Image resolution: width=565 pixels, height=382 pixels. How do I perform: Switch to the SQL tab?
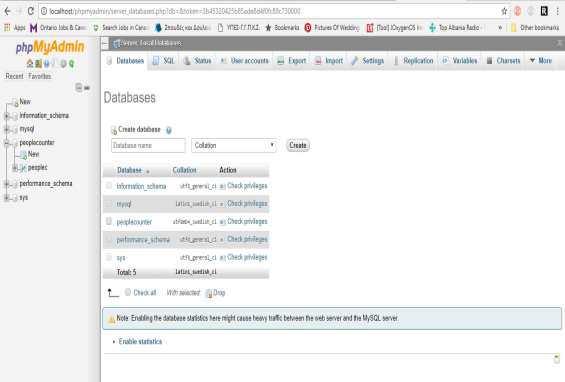point(164,61)
